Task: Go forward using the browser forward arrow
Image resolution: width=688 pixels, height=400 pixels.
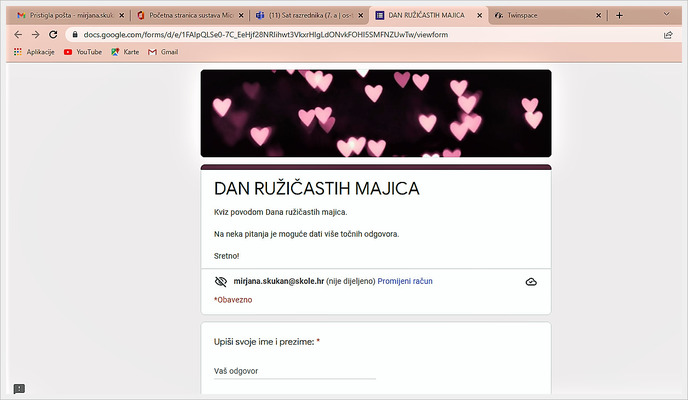Action: coord(36,35)
